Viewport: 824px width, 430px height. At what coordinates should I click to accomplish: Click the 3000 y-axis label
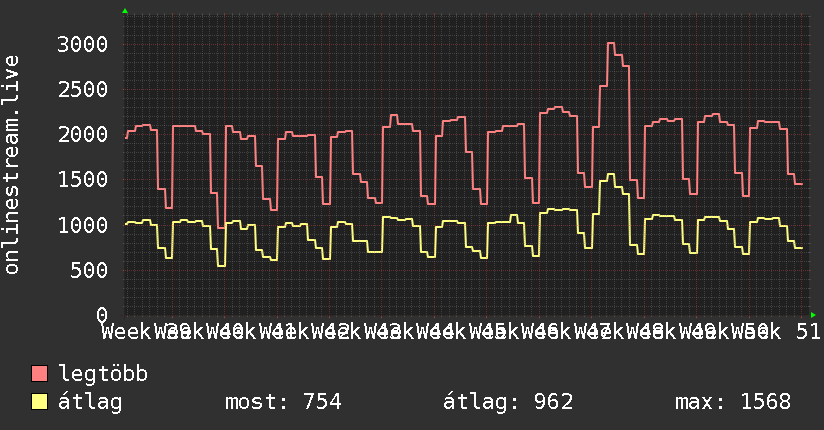tap(83, 44)
